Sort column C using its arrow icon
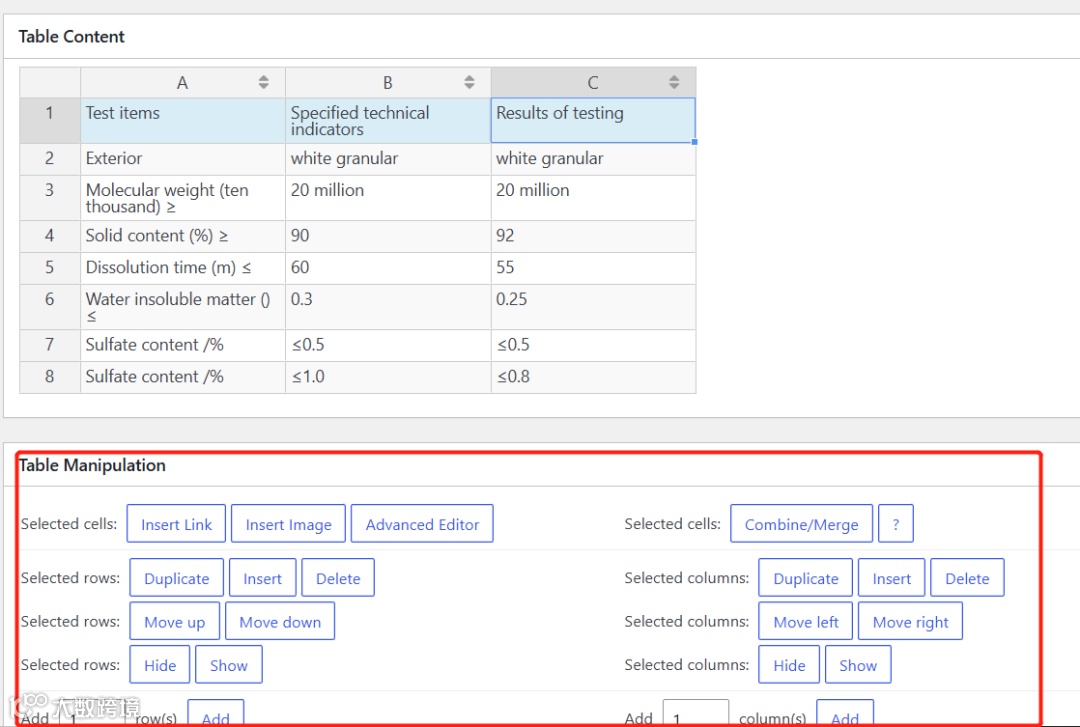The width and height of the screenshot is (1080, 727). coord(674,82)
